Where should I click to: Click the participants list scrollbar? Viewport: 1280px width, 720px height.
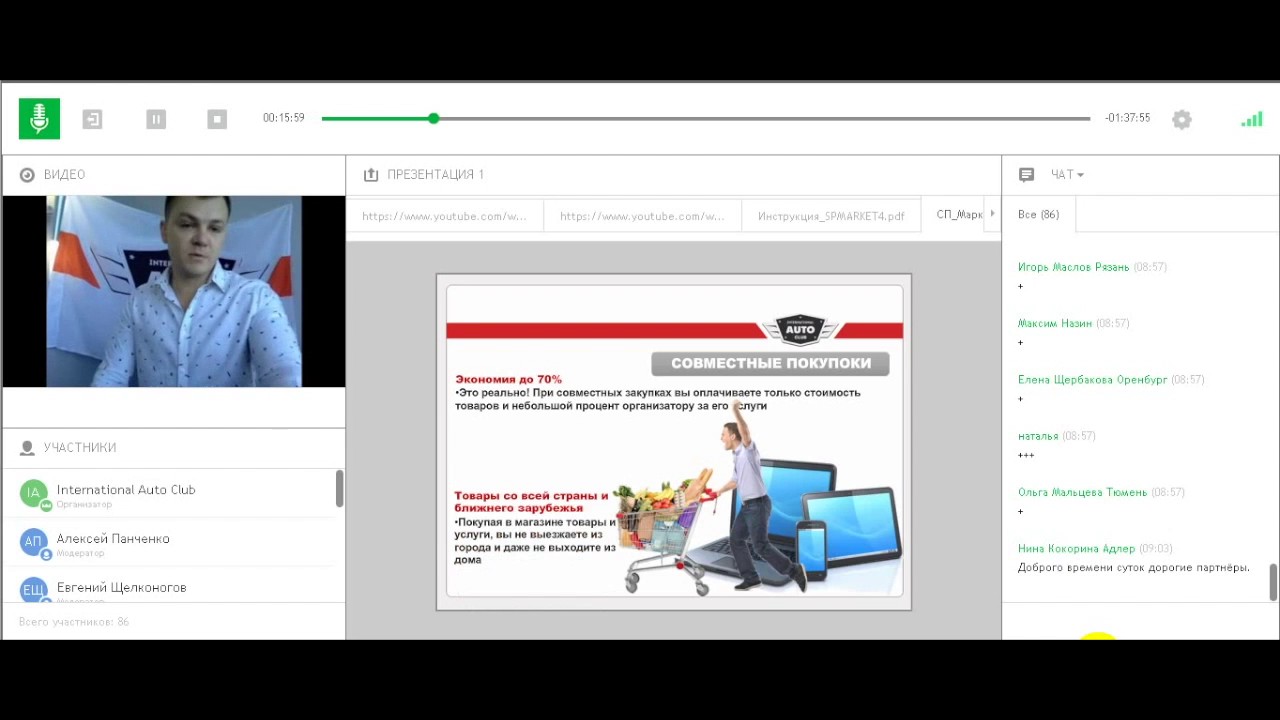pyautogui.click(x=340, y=488)
